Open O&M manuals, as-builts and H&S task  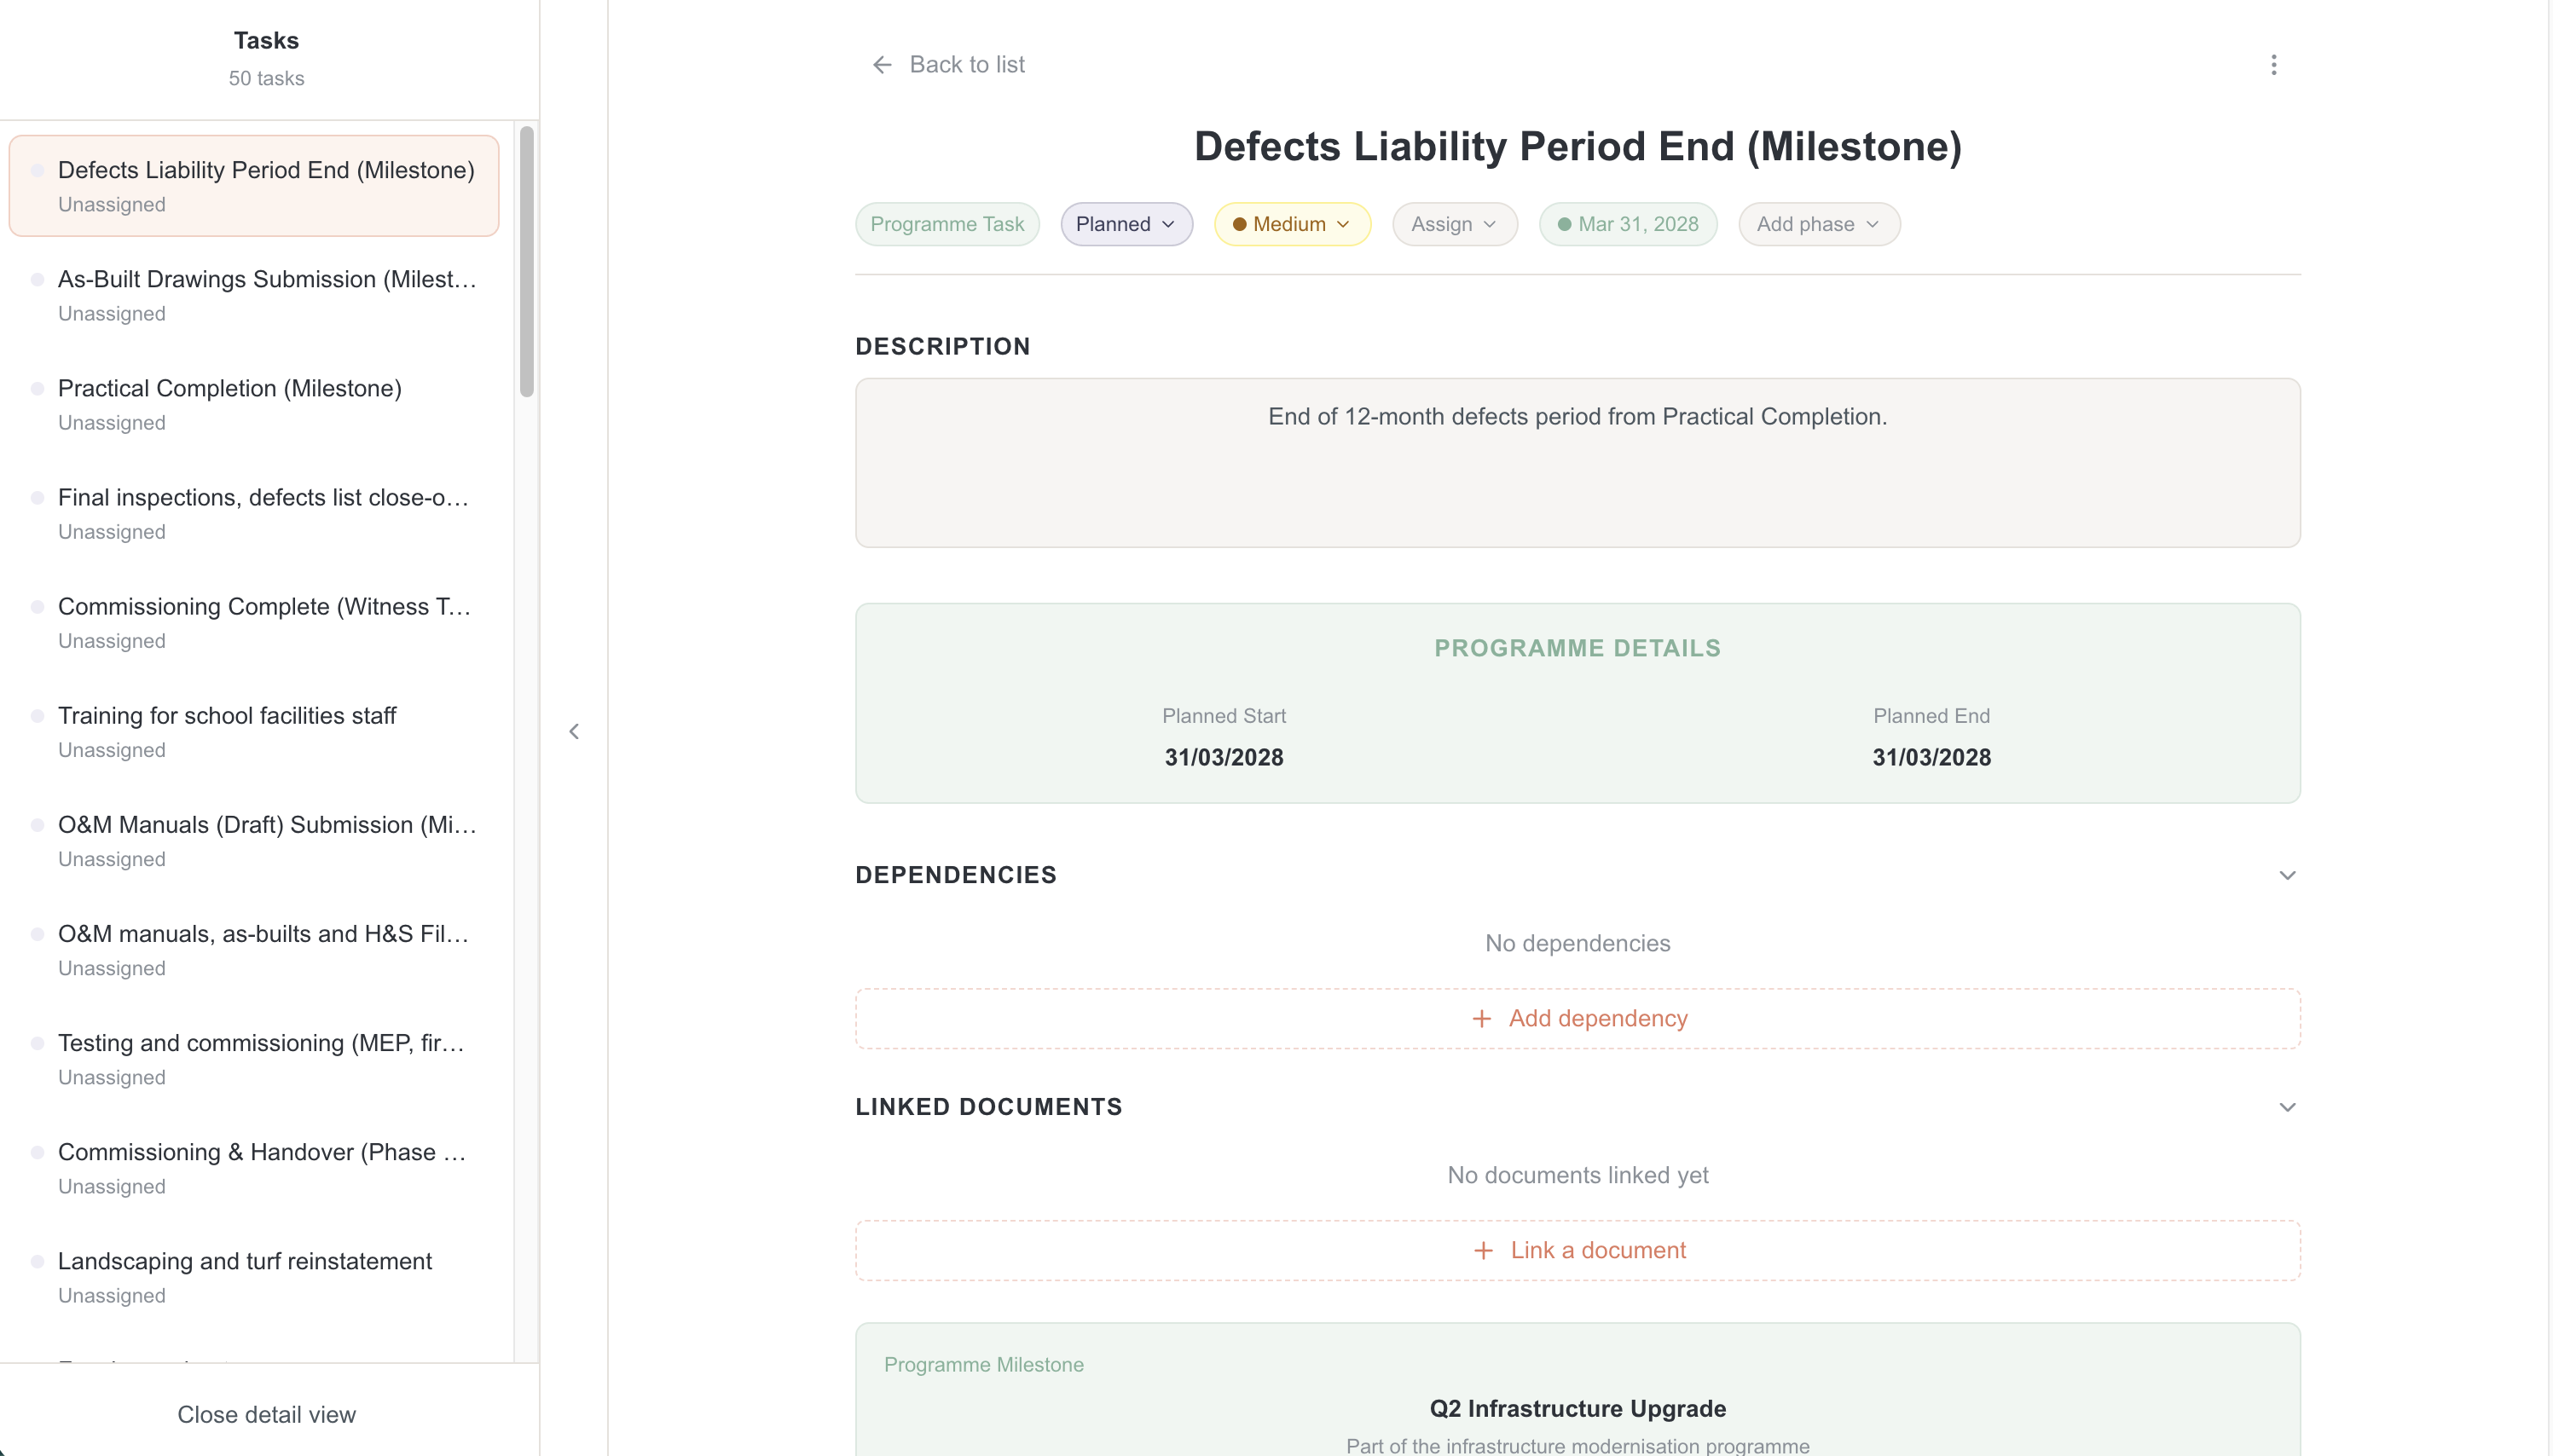tap(254, 949)
